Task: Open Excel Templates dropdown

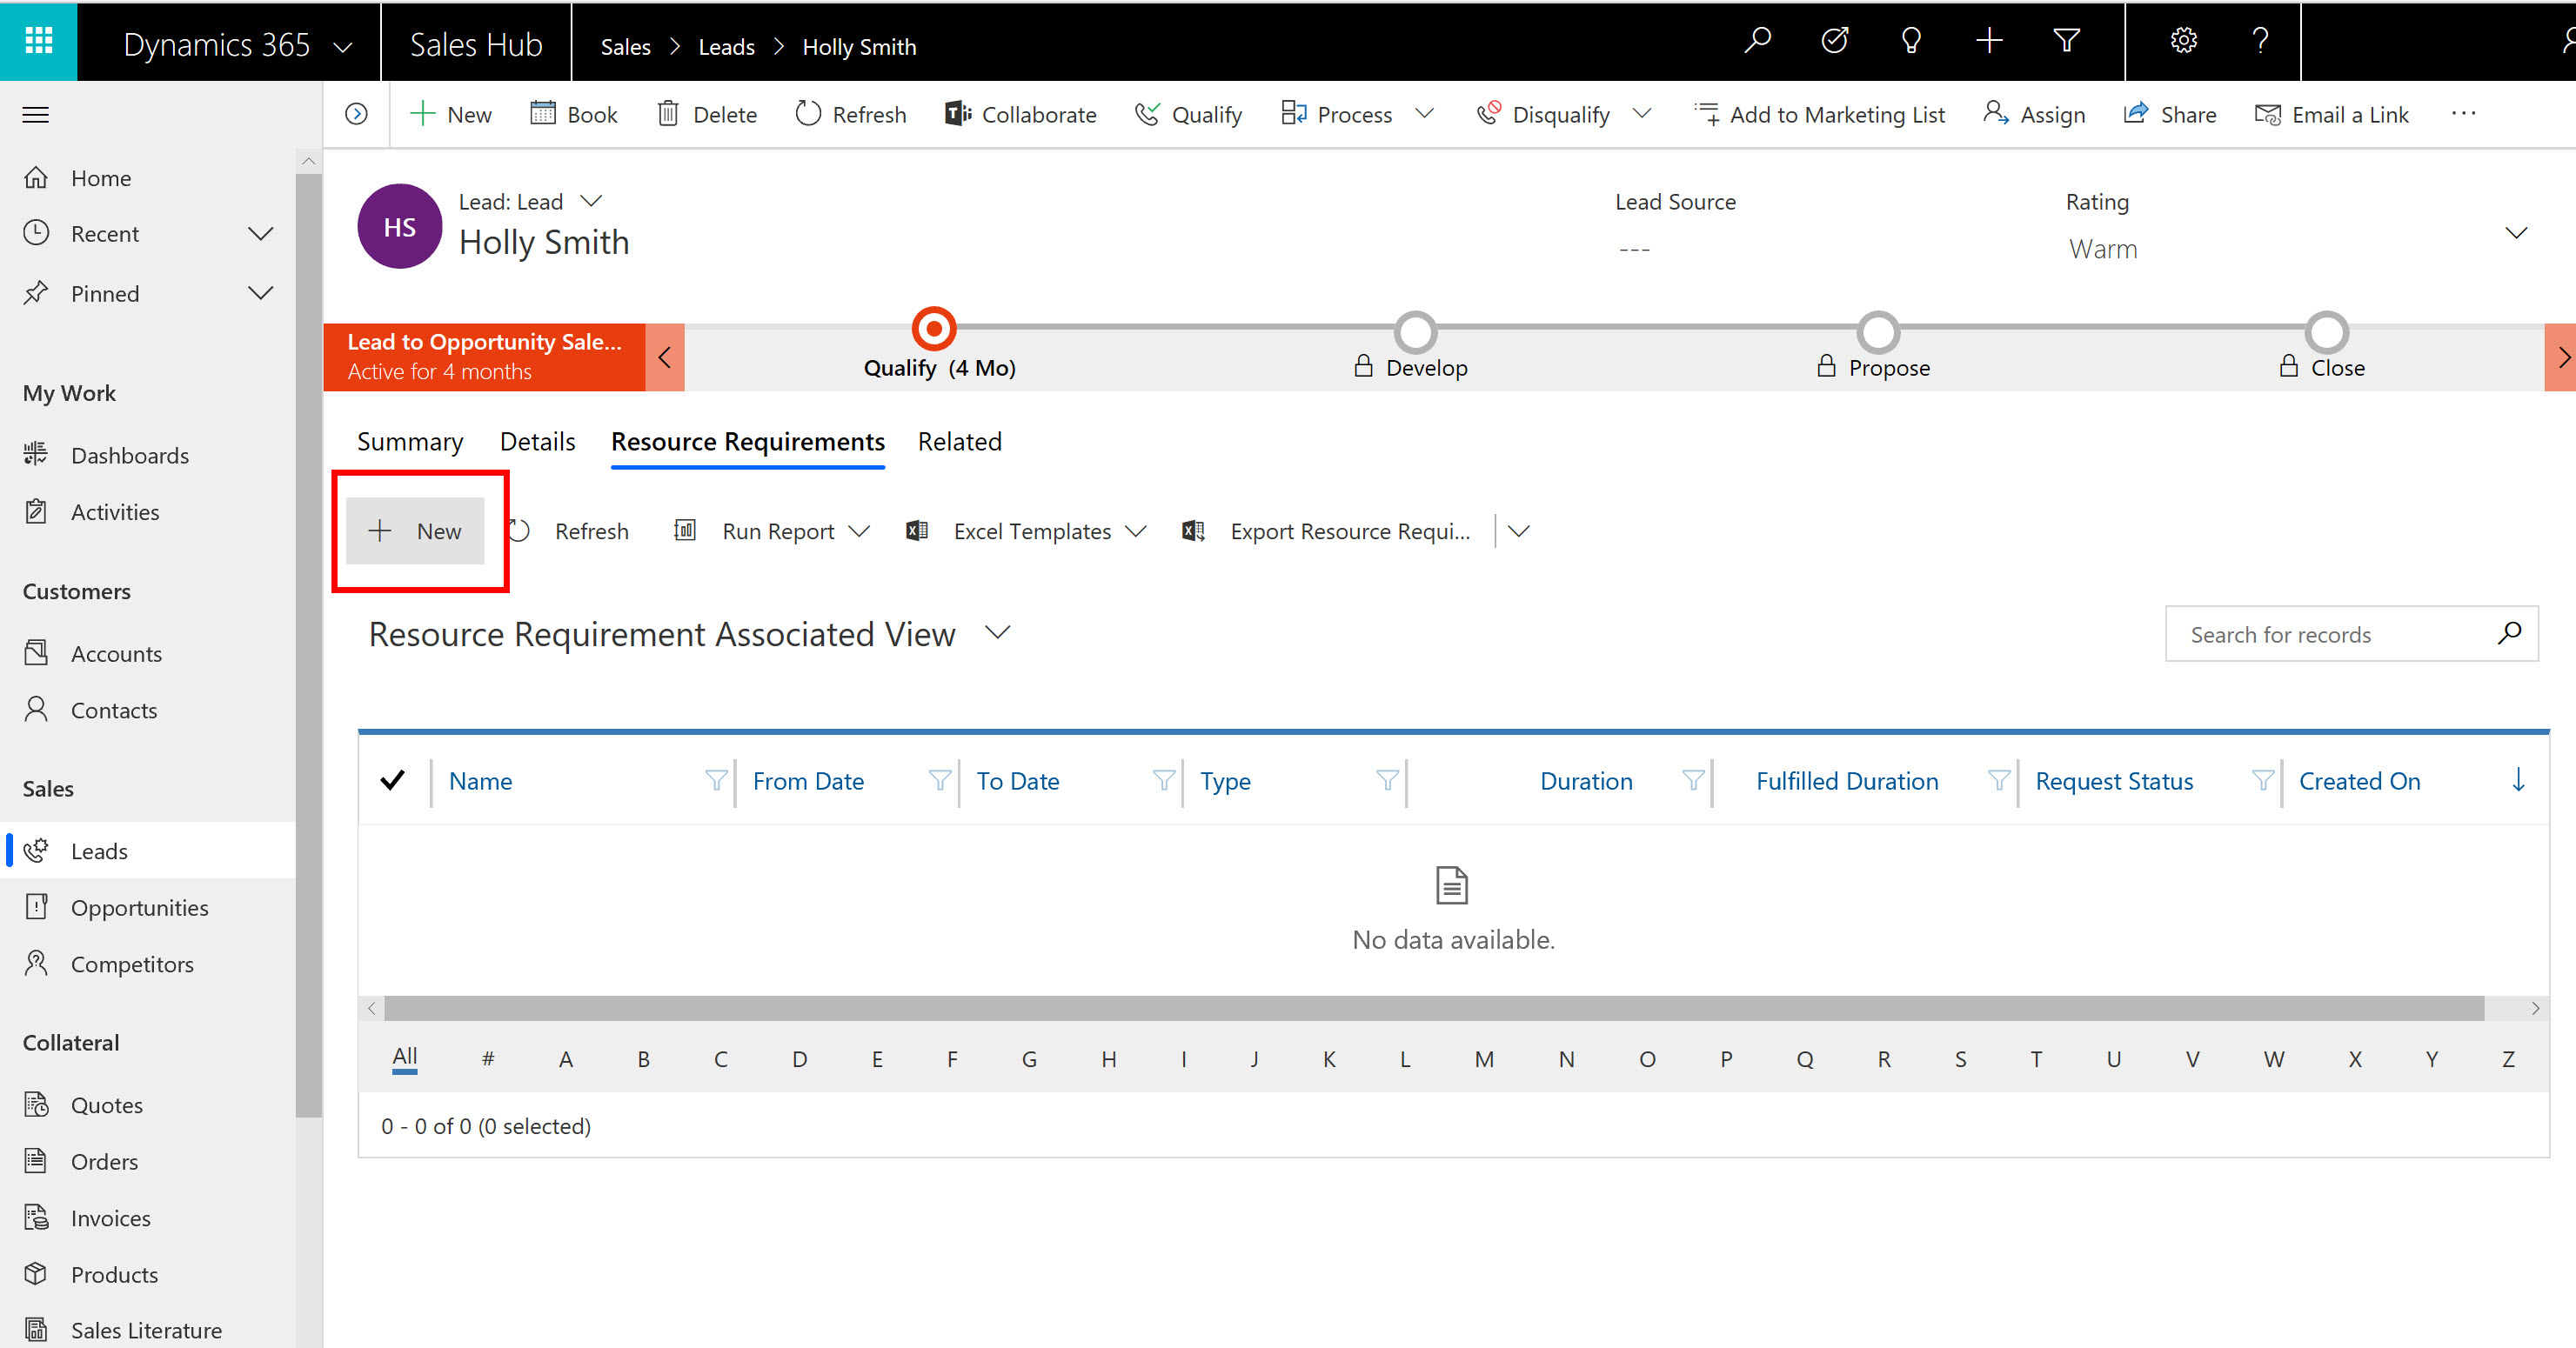Action: 1136,531
